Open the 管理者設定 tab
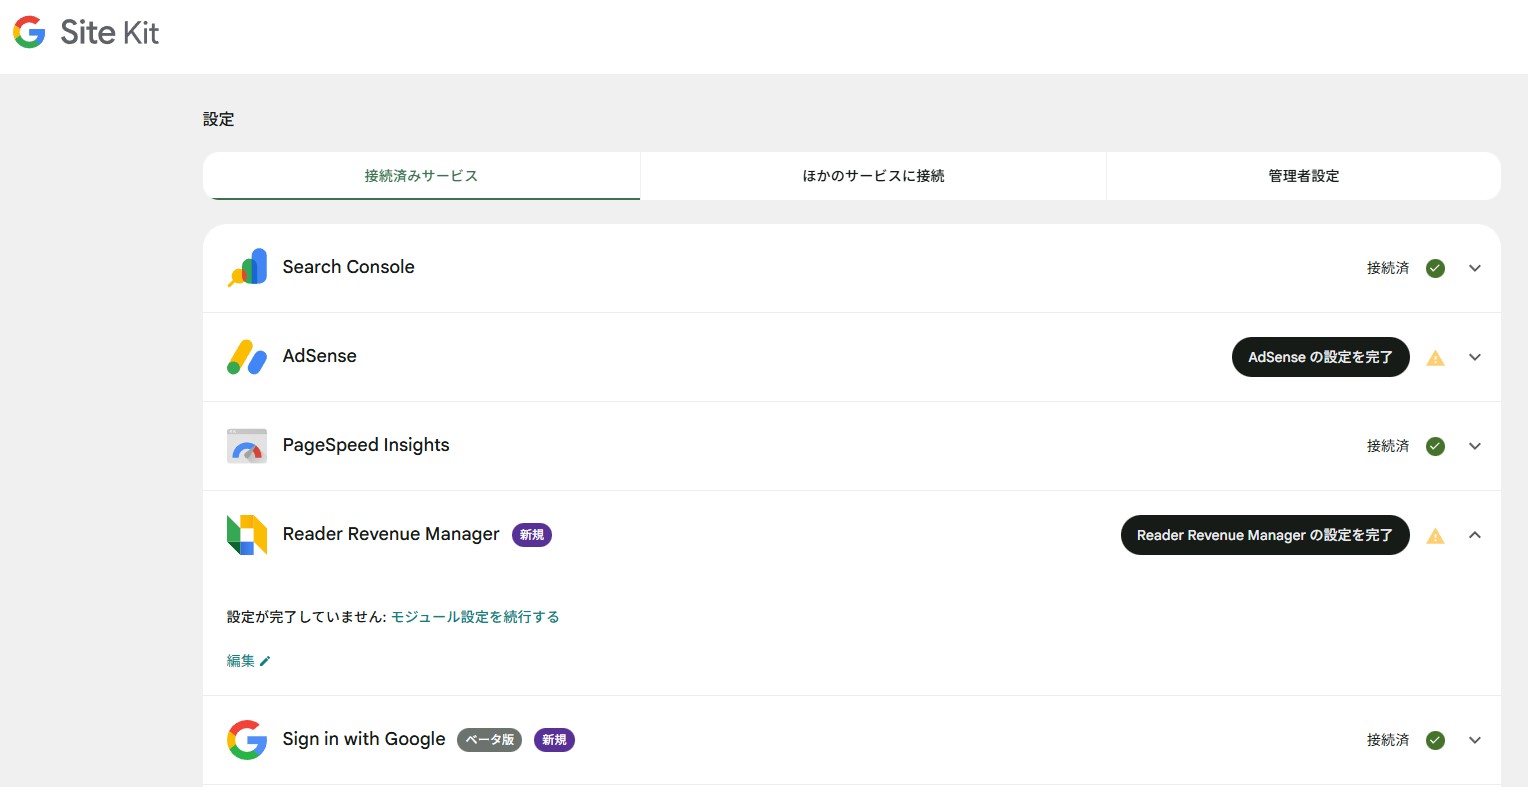 [1303, 175]
